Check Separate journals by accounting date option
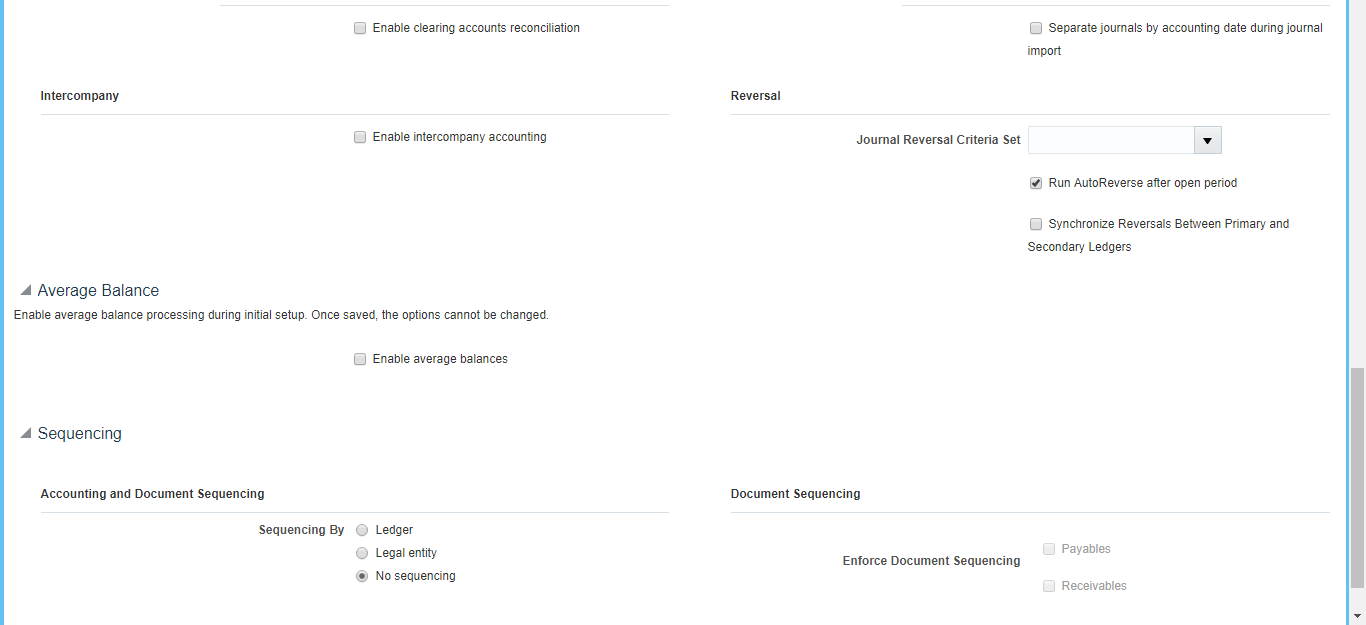 coord(1036,29)
